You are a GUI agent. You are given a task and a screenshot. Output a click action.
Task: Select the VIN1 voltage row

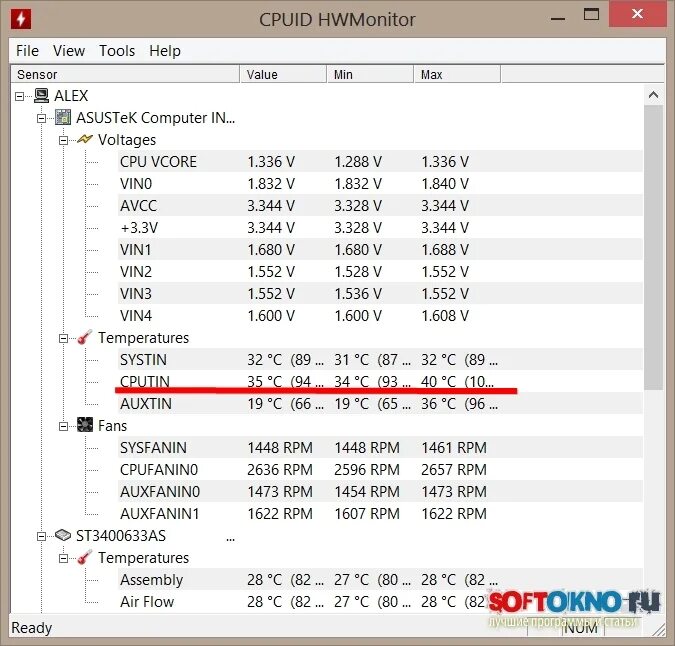(380, 249)
